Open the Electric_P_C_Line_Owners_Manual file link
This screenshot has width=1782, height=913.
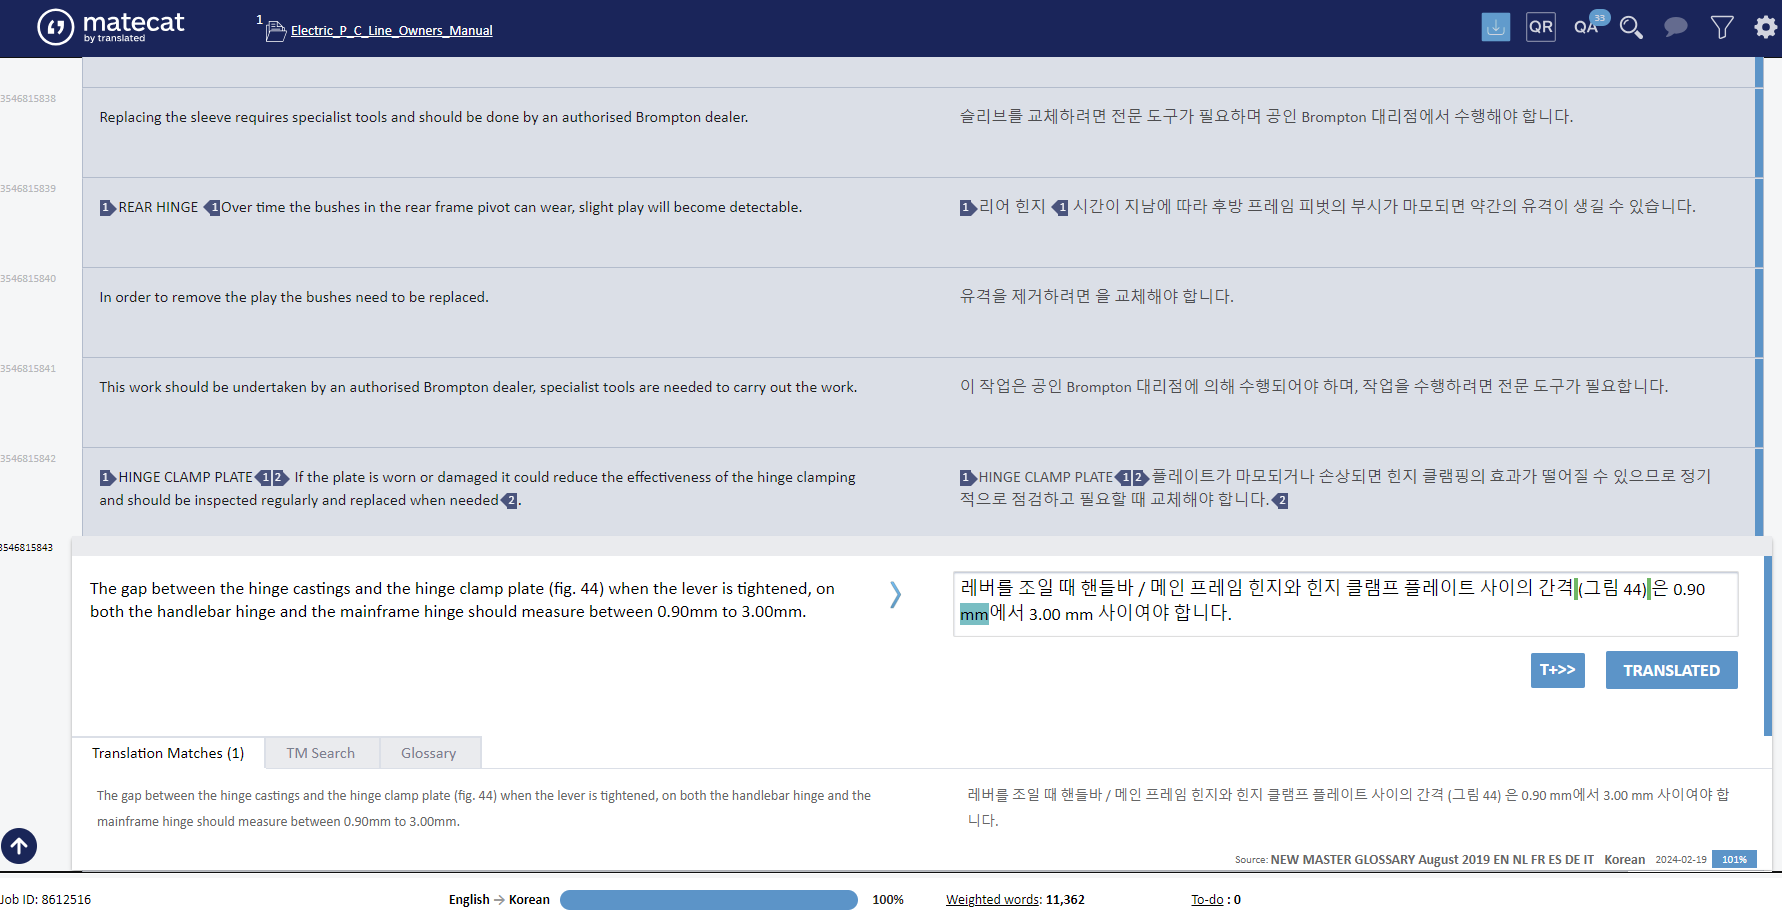390,30
